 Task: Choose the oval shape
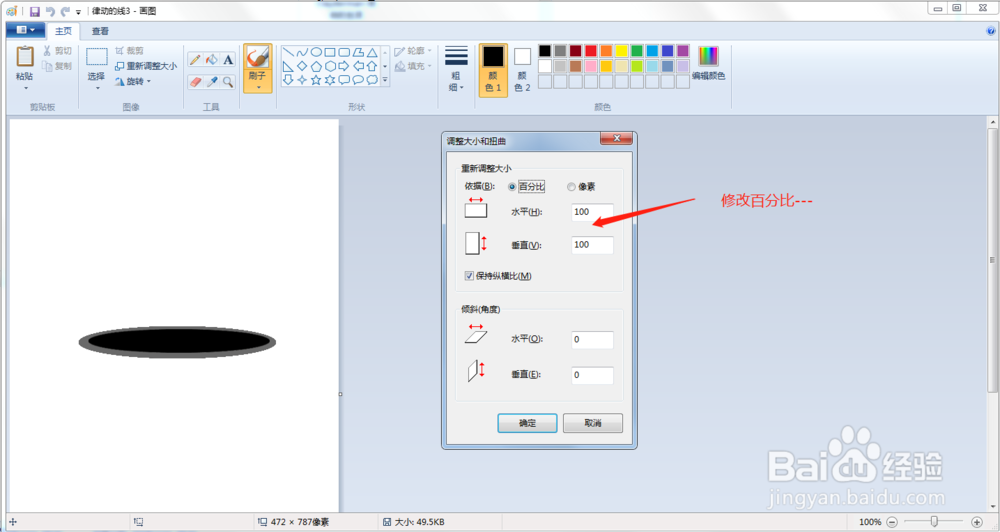[x=316, y=52]
